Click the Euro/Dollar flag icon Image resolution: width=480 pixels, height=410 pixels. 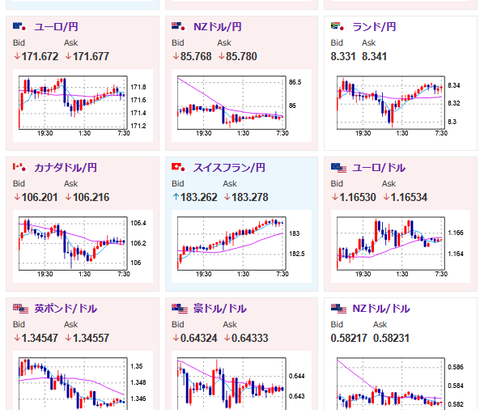click(x=339, y=168)
